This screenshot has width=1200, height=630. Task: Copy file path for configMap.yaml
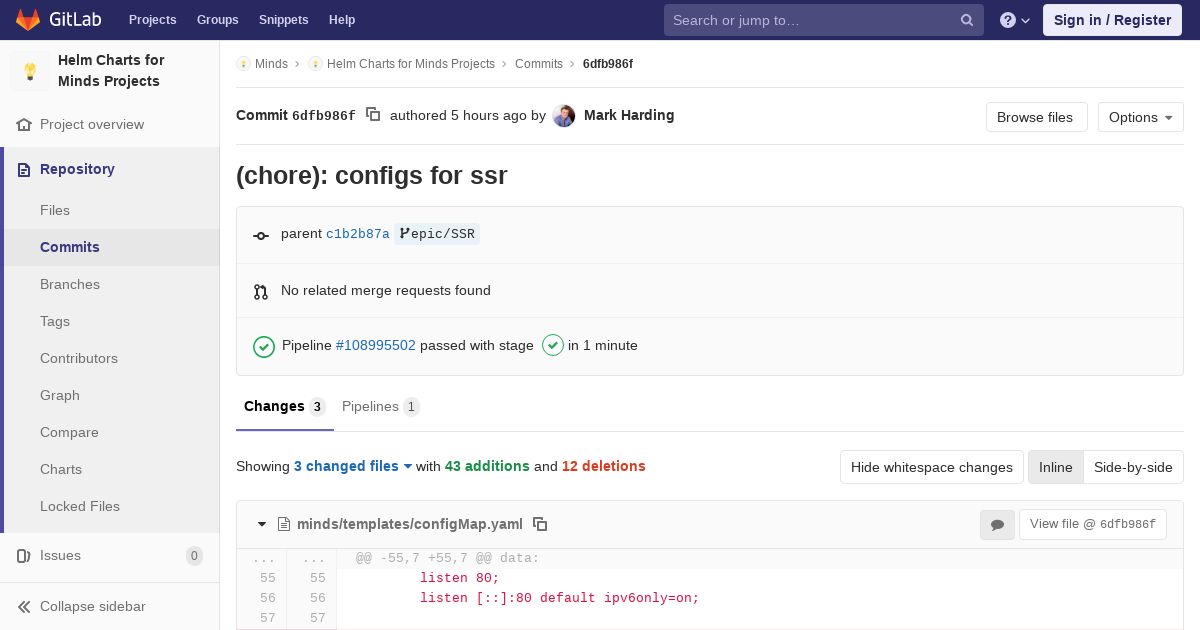click(x=540, y=524)
